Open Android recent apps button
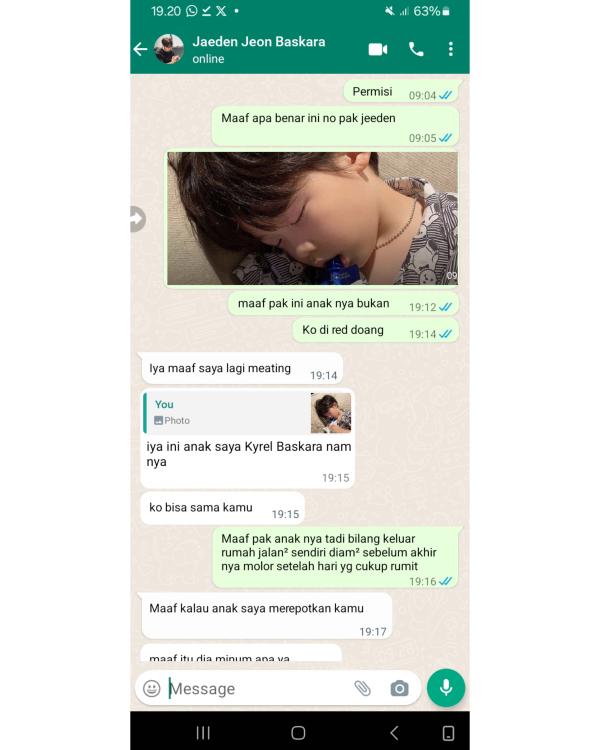This screenshot has width=600, height=750. pyautogui.click(x=203, y=732)
